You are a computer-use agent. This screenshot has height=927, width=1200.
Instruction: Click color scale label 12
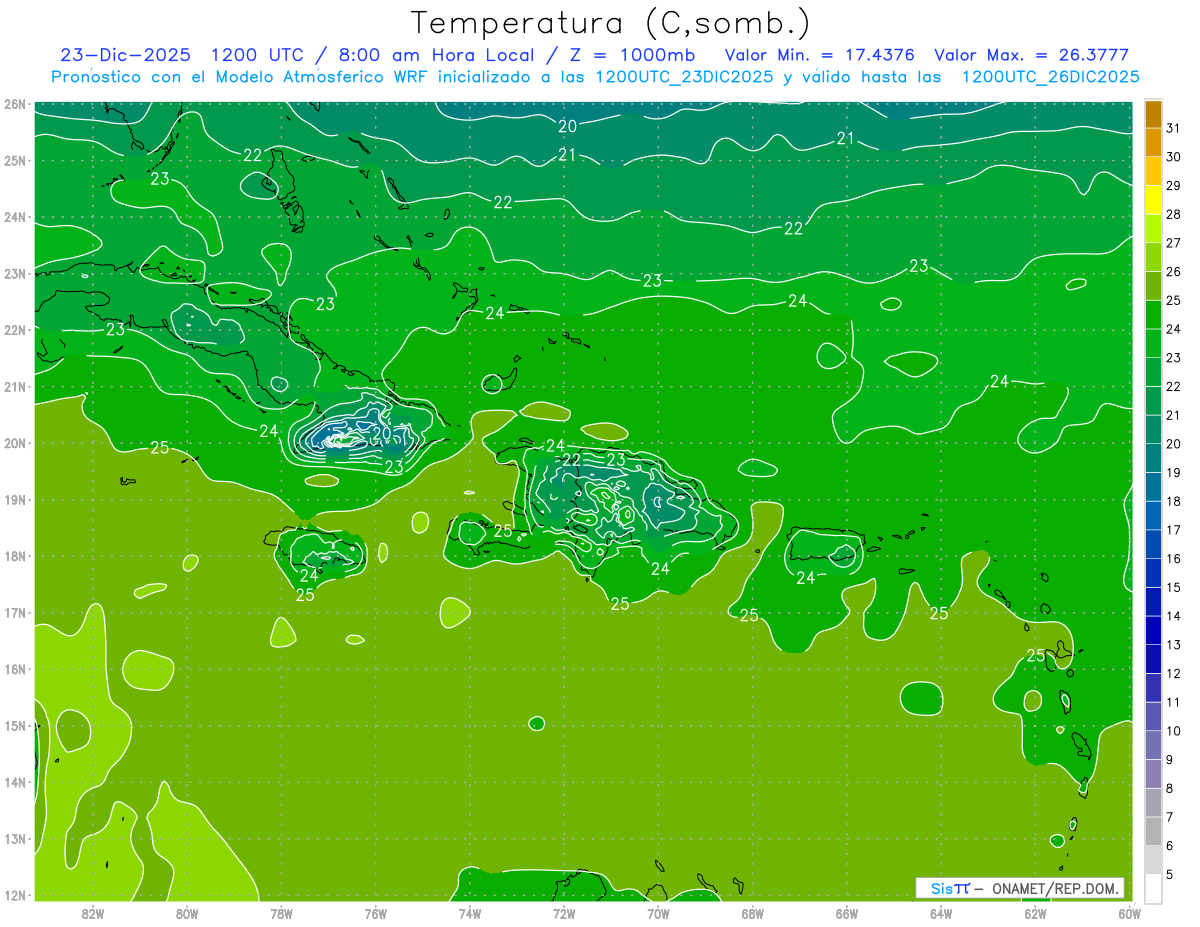1173,673
